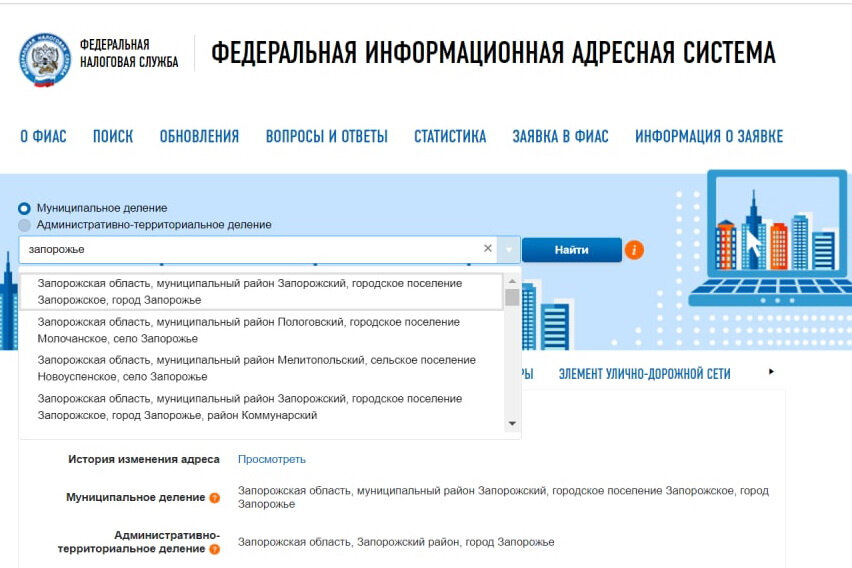Open ИНФОРМАЦИЯ О ЗАЯВКЕ page
The height and width of the screenshot is (568, 852).
pos(709,136)
